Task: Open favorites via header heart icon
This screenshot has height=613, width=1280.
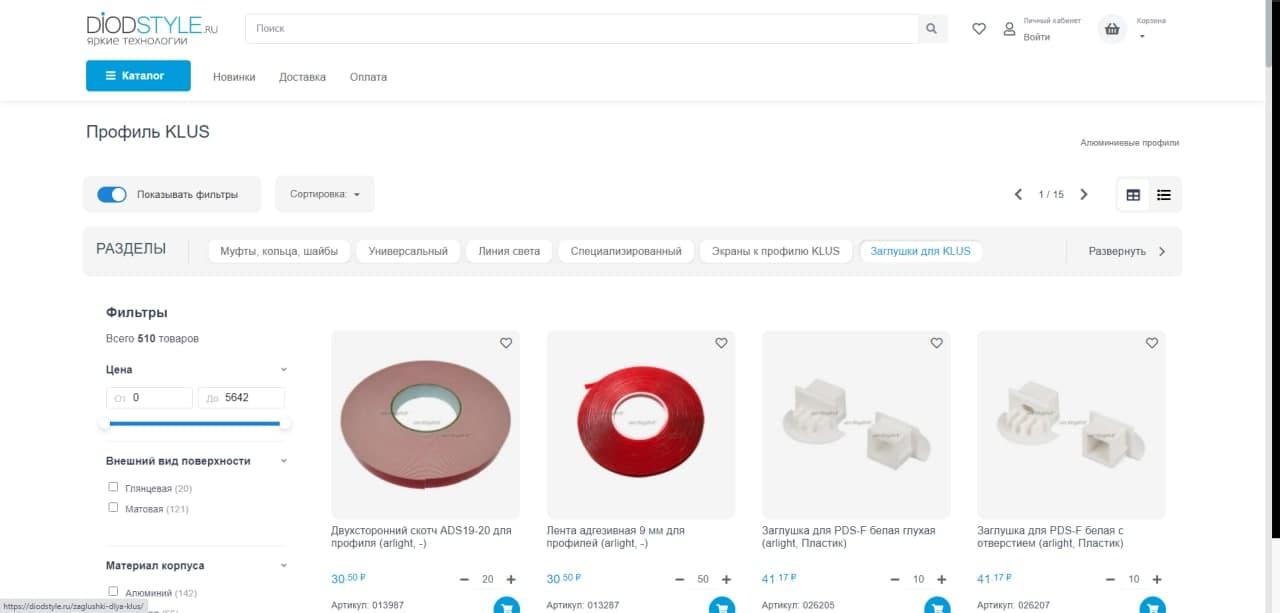Action: pos(979,29)
